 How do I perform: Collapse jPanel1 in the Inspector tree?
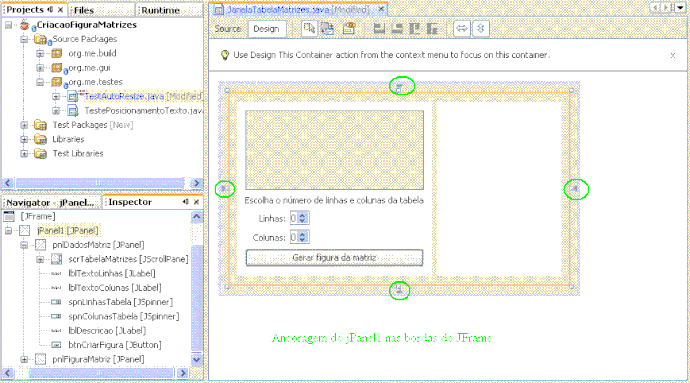click(8, 231)
